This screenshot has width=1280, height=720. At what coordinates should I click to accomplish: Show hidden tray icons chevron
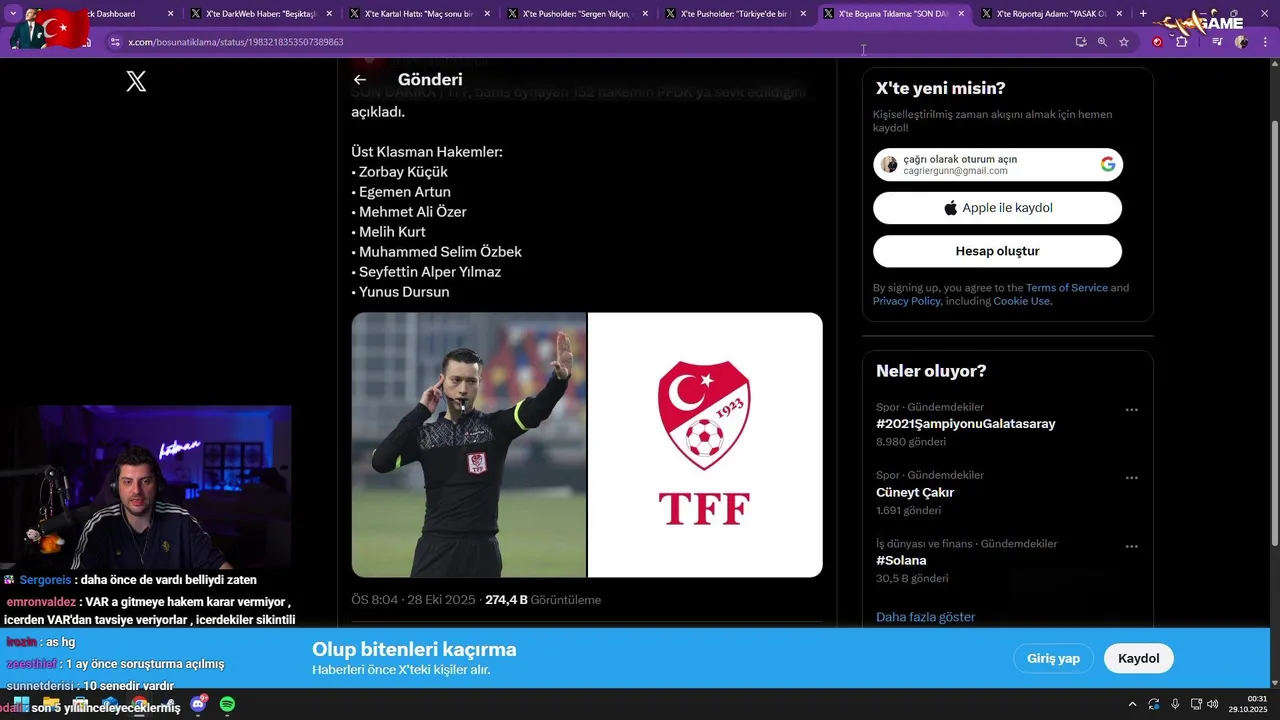(x=1132, y=704)
